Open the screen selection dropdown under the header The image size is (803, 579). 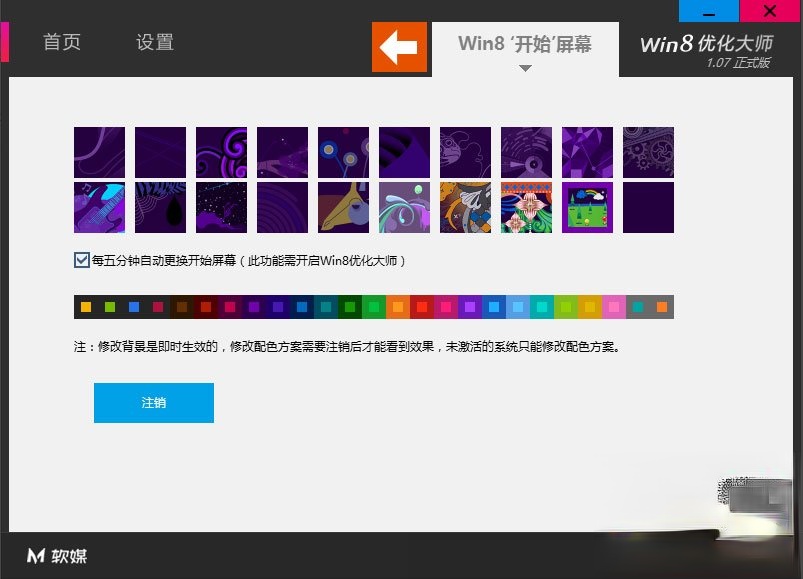(524, 67)
